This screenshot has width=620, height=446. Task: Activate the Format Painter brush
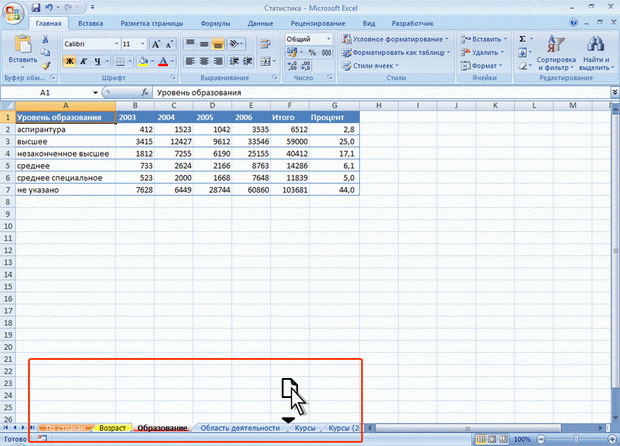[45, 65]
